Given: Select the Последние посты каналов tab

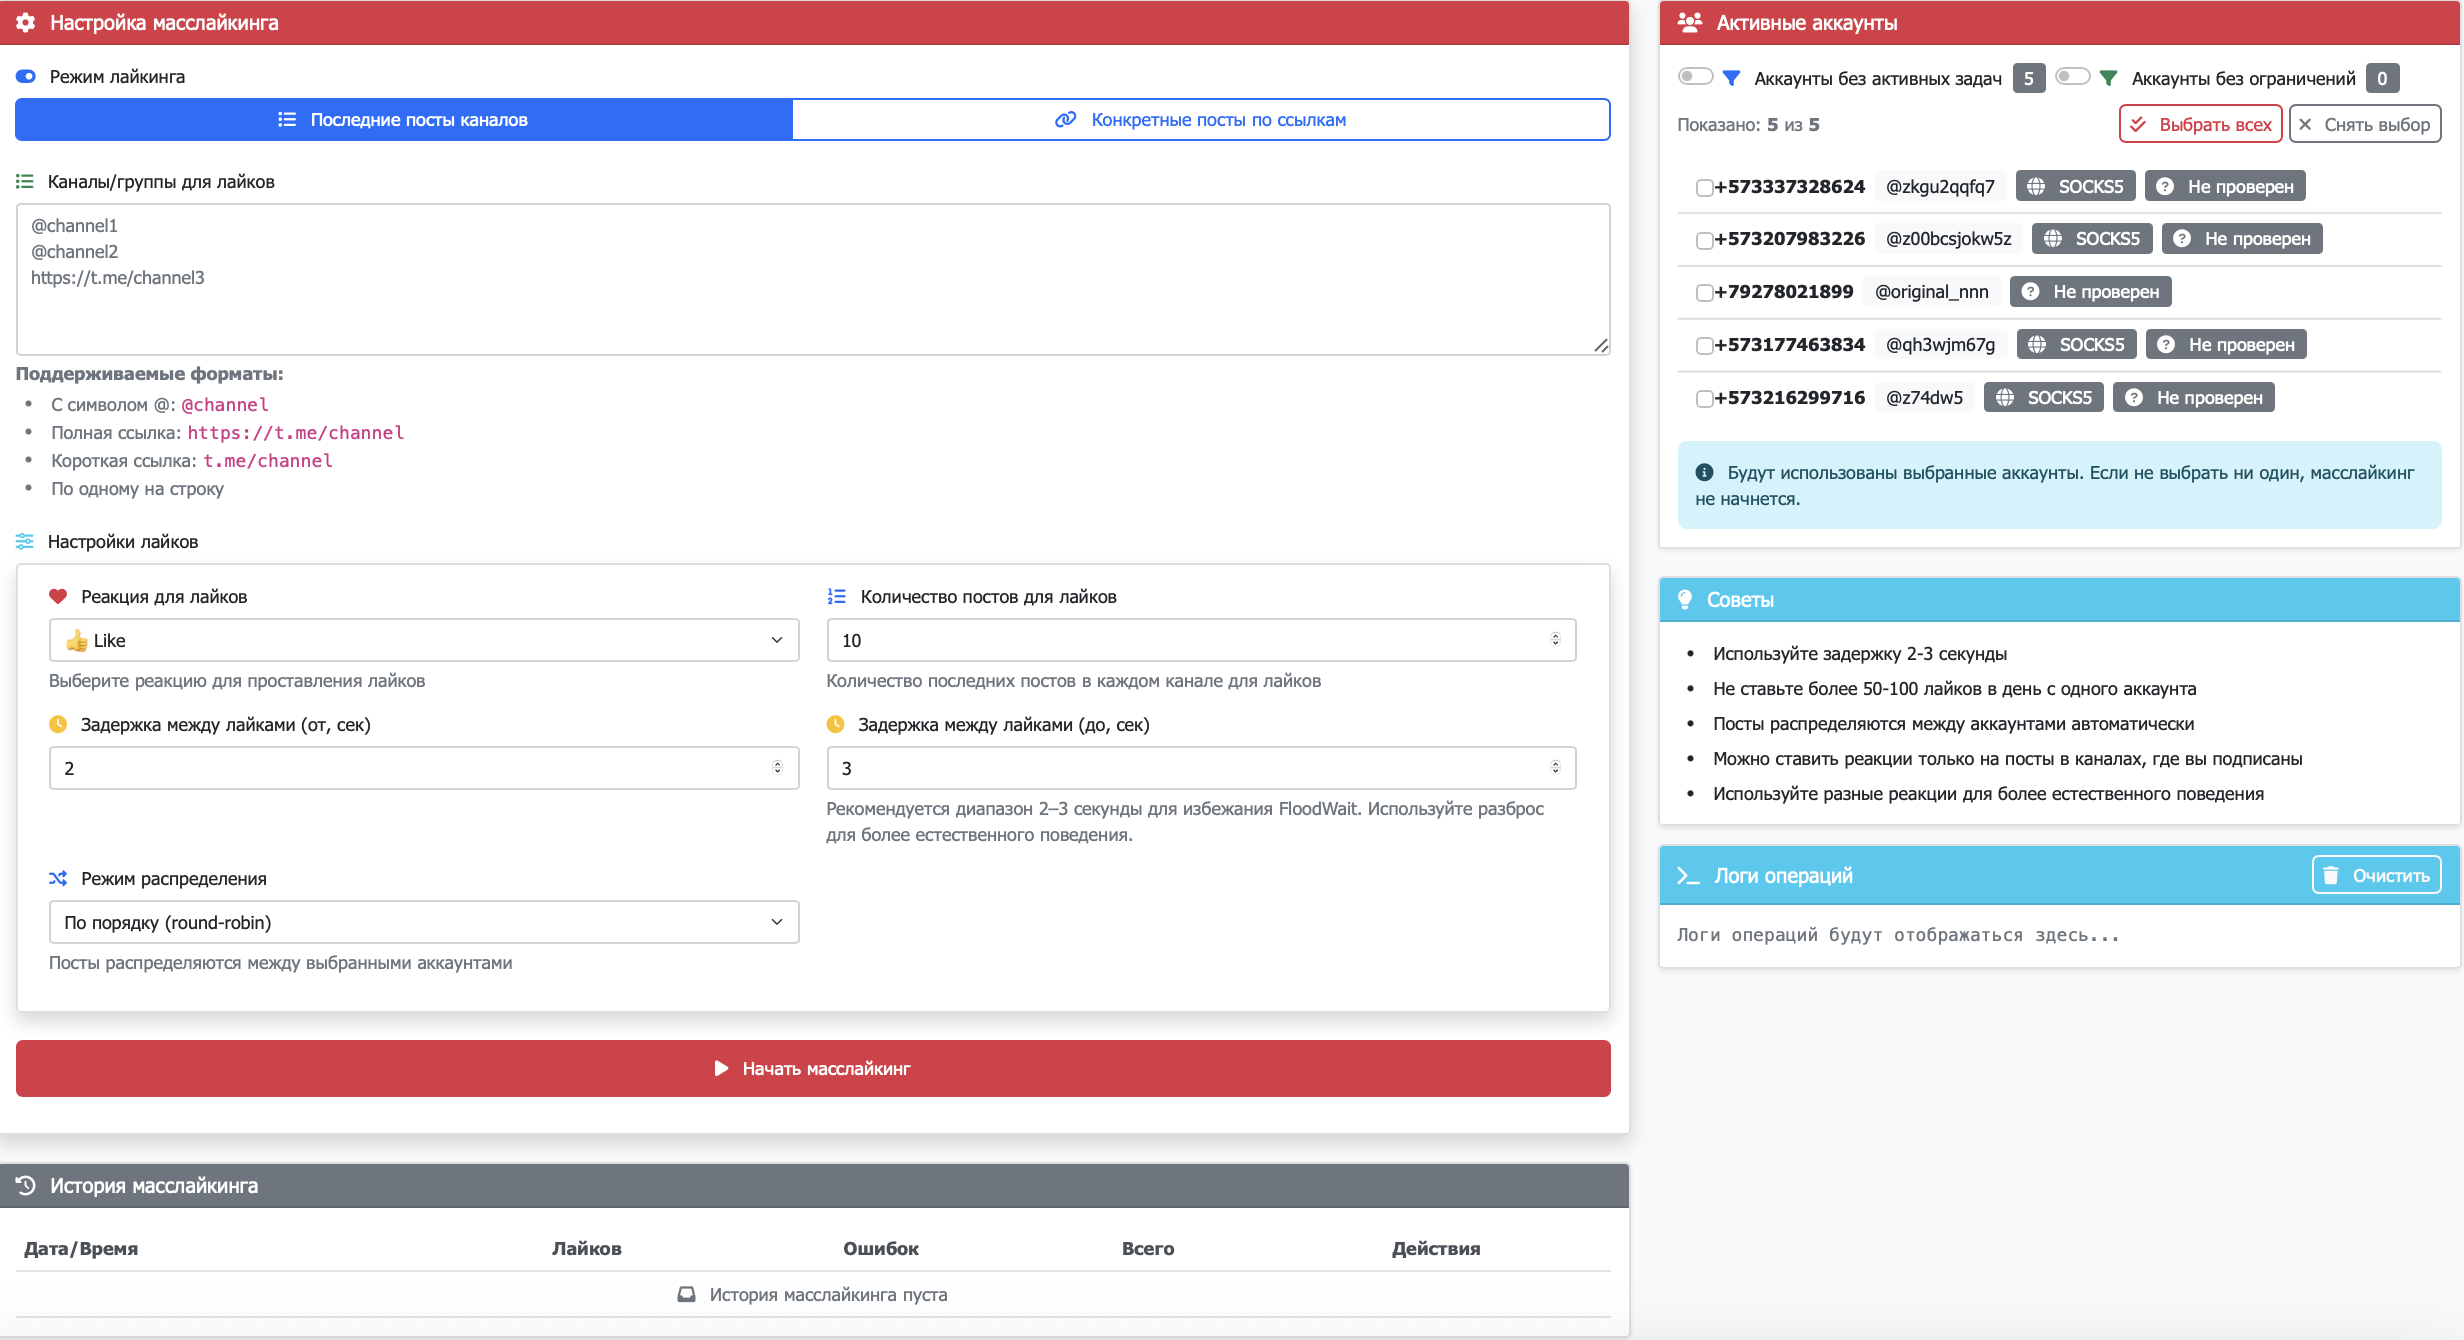Looking at the screenshot, I should point(404,120).
